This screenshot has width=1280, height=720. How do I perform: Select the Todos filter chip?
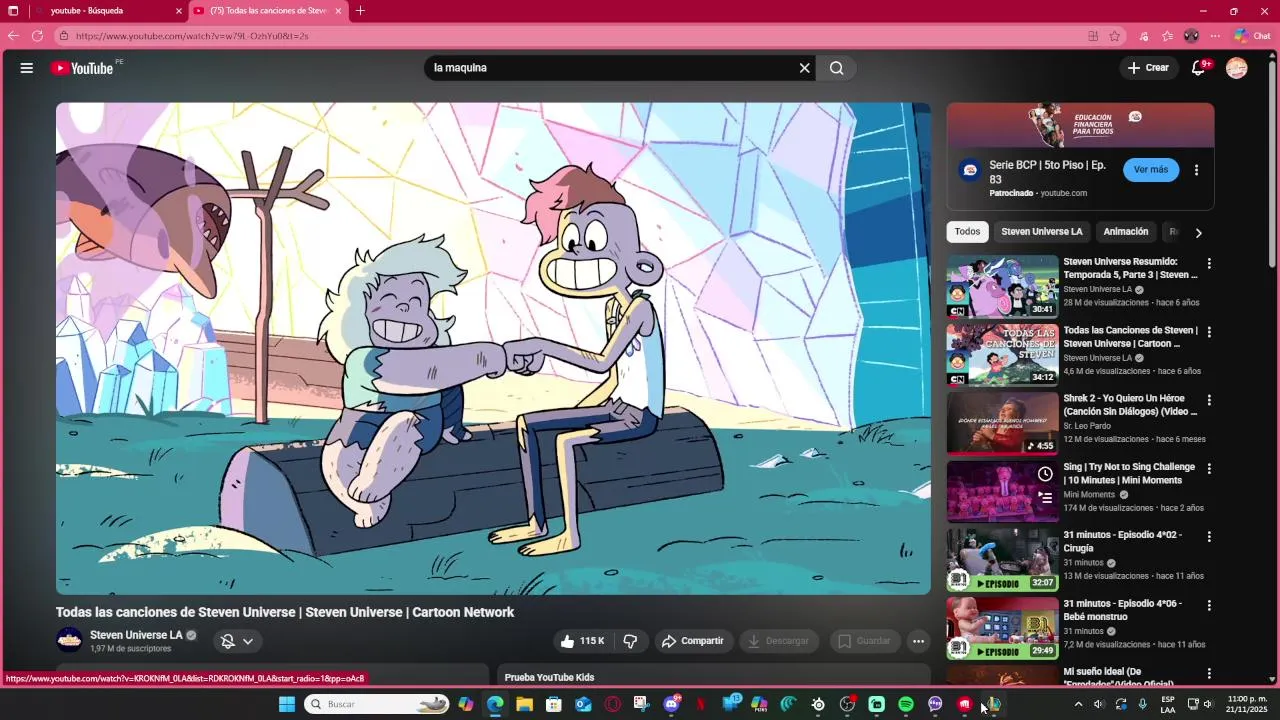(x=967, y=232)
